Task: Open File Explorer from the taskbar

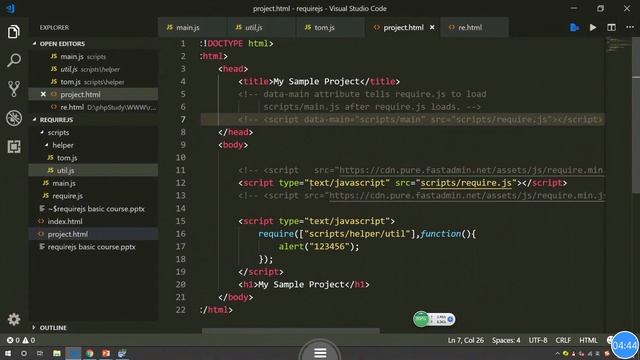Action: click(x=57, y=353)
